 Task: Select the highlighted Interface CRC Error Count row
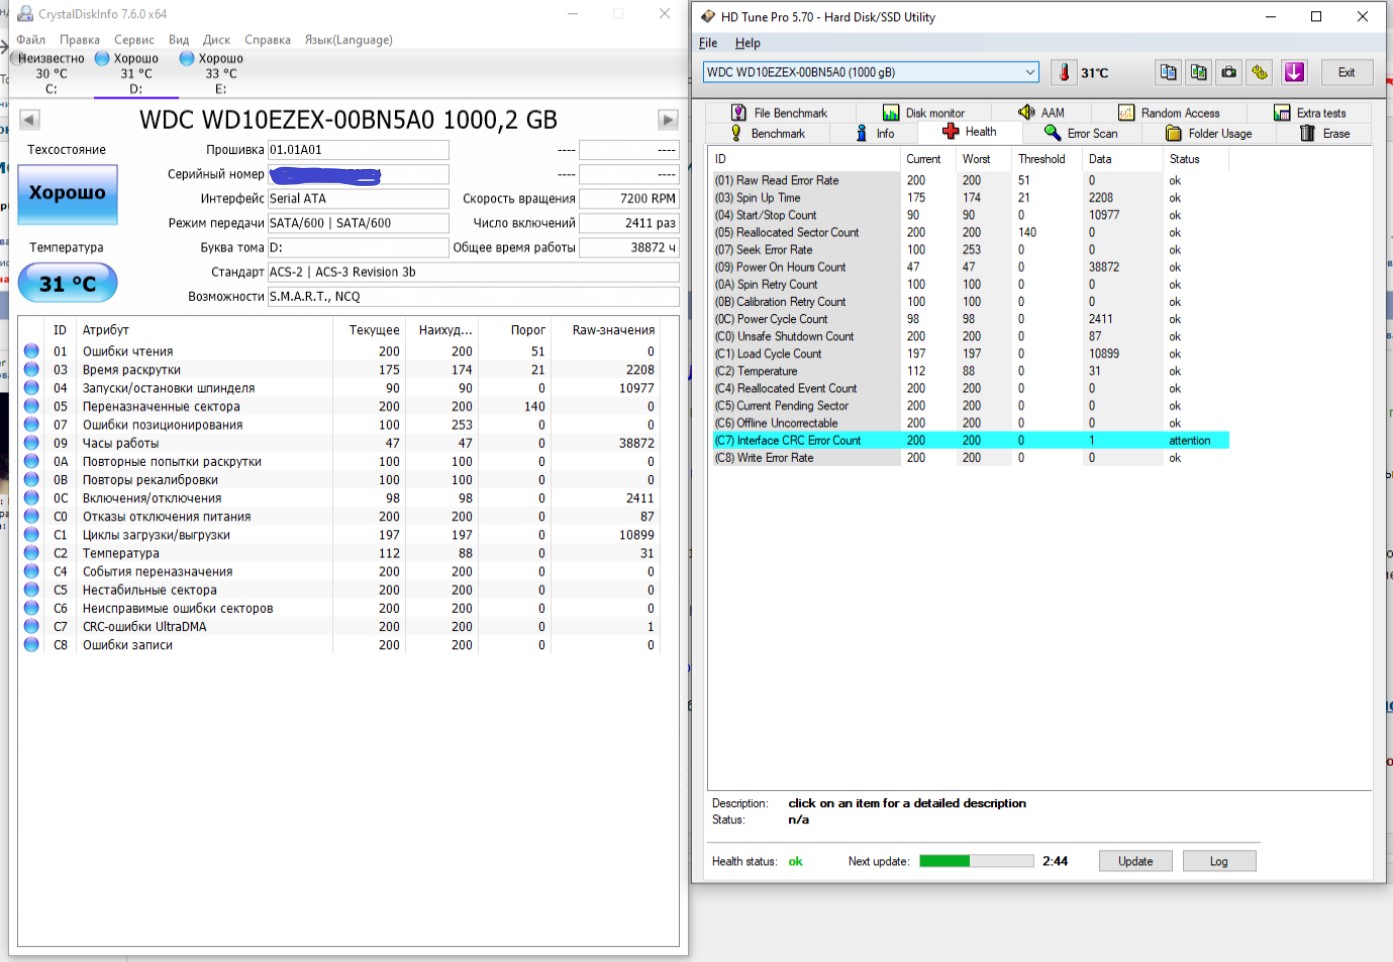click(x=970, y=440)
